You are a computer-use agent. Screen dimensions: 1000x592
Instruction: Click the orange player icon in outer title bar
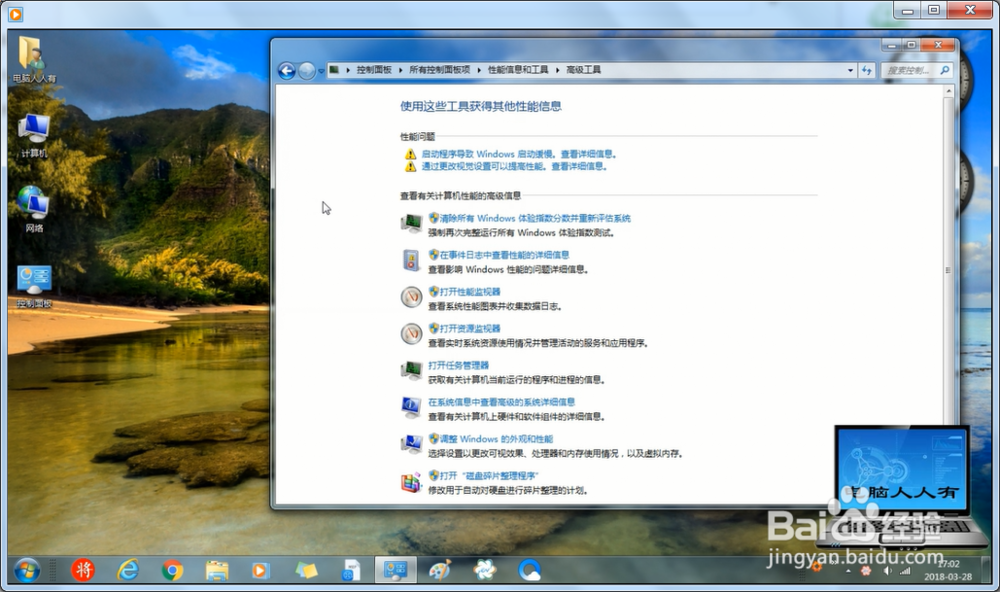[x=15, y=13]
